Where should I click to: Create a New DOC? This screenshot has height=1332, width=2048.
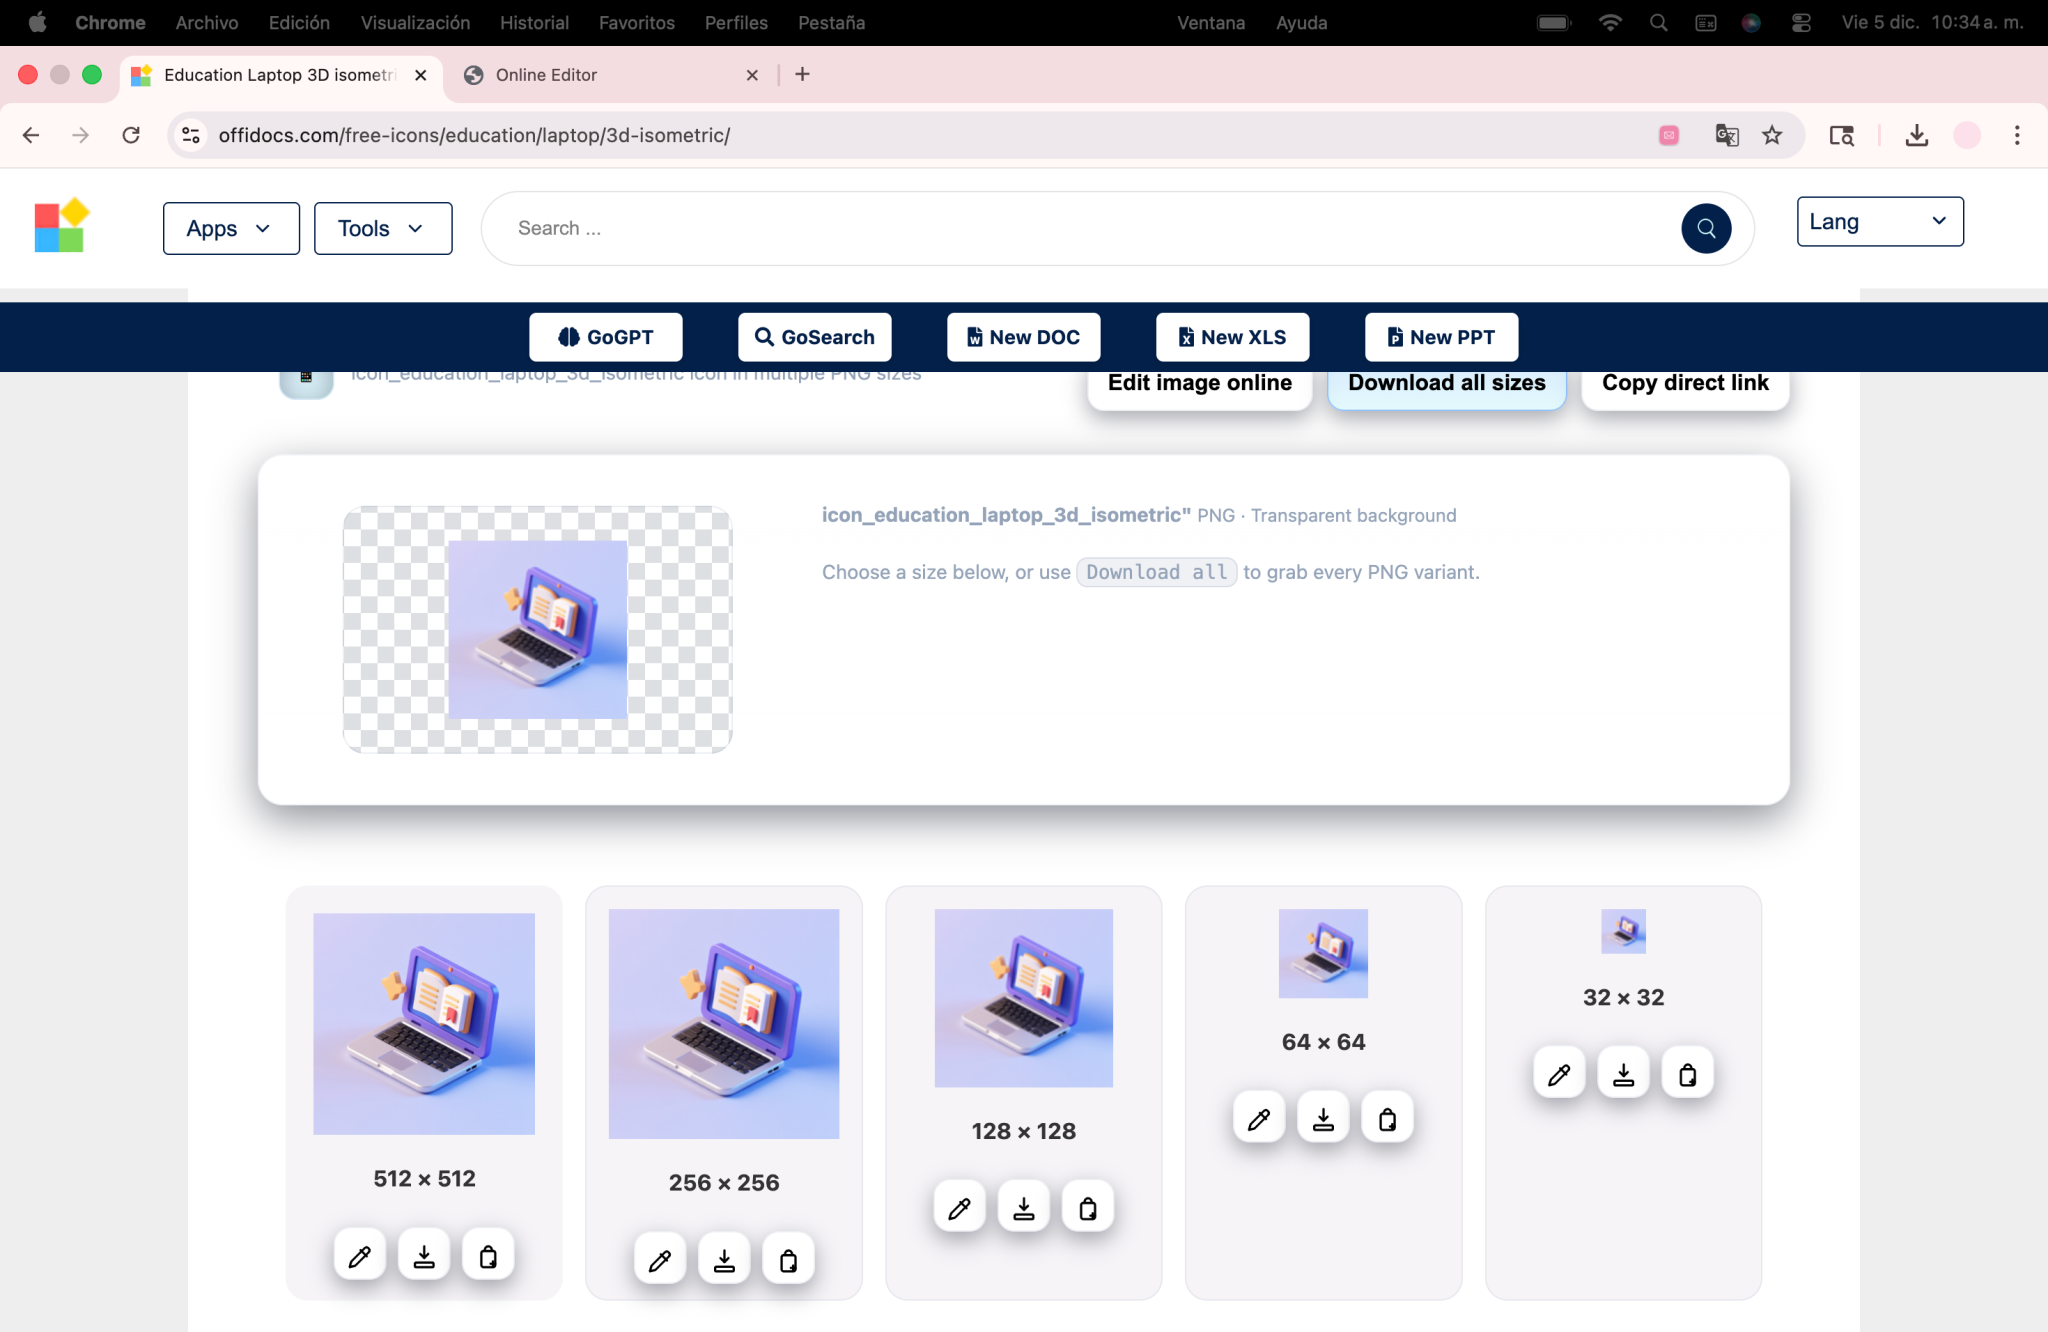tap(1024, 337)
